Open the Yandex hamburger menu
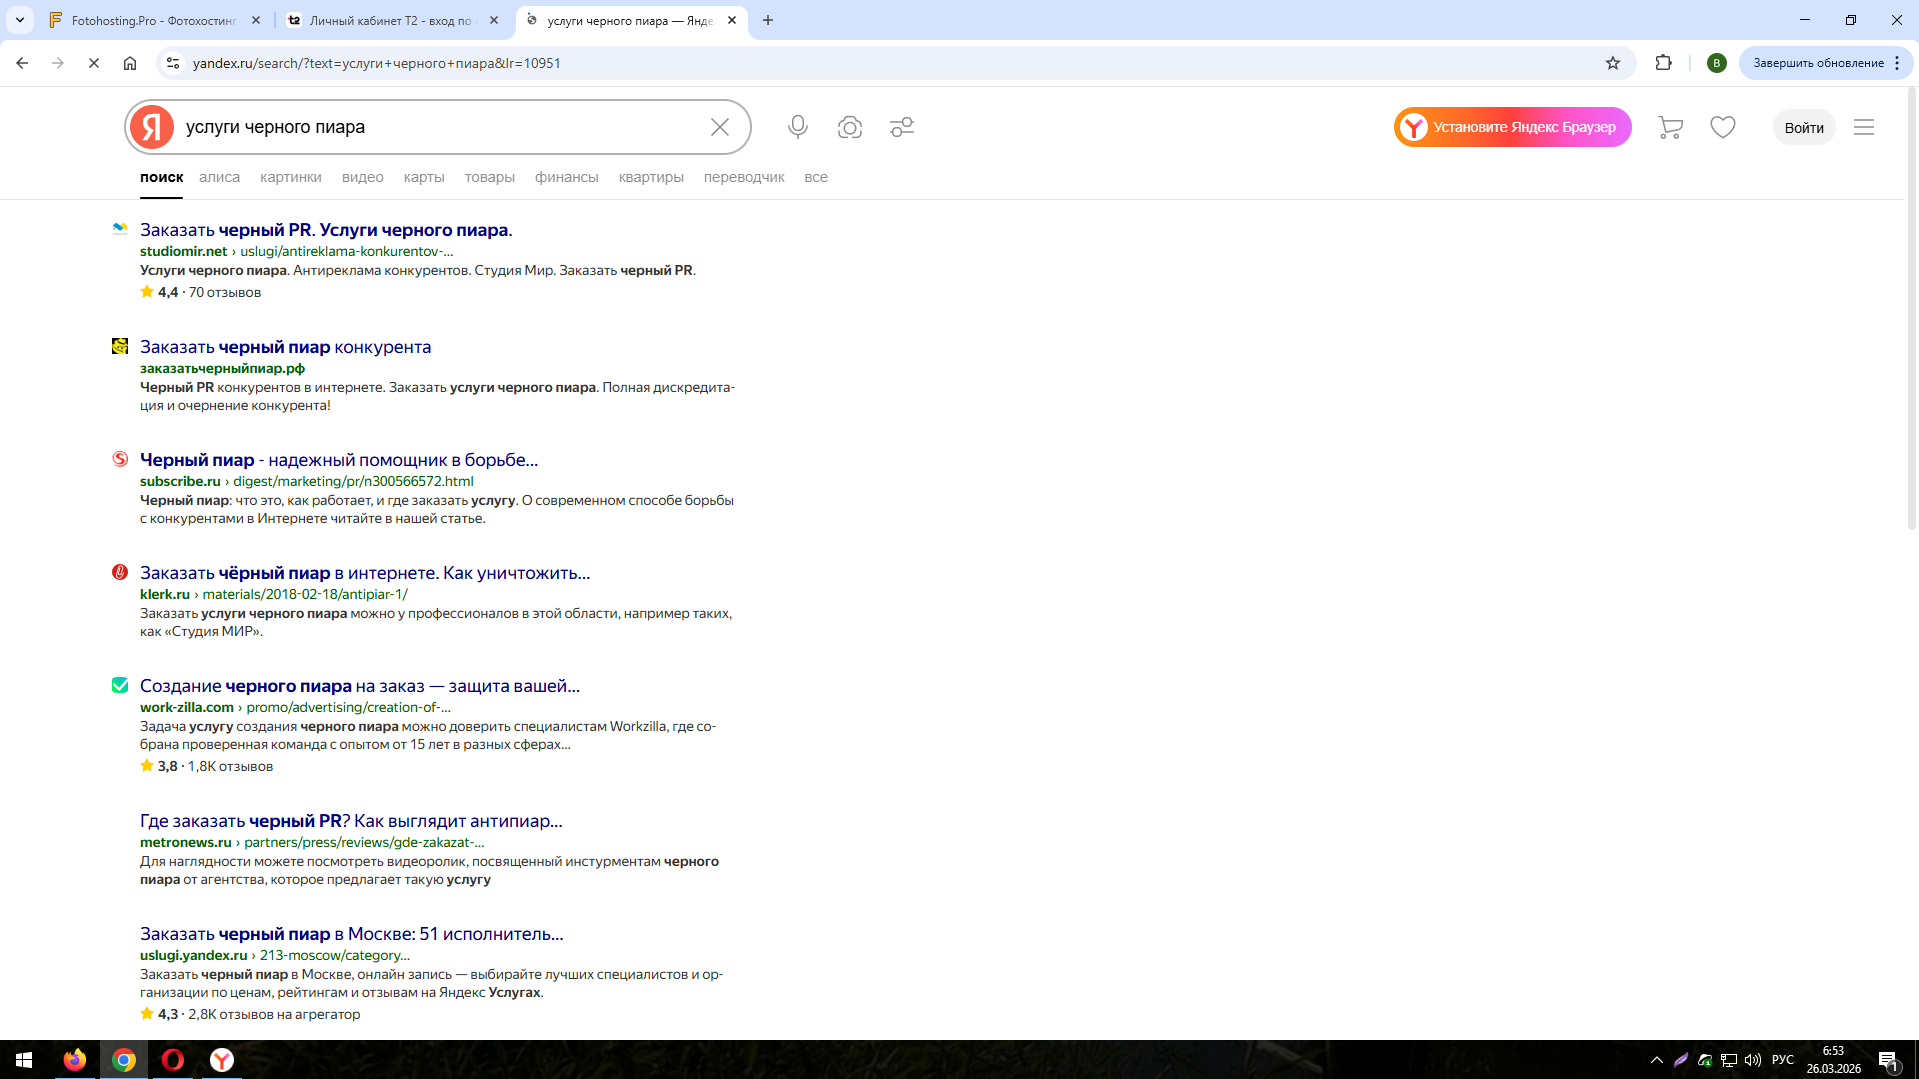Image resolution: width=1919 pixels, height=1079 pixels. [x=1864, y=127]
